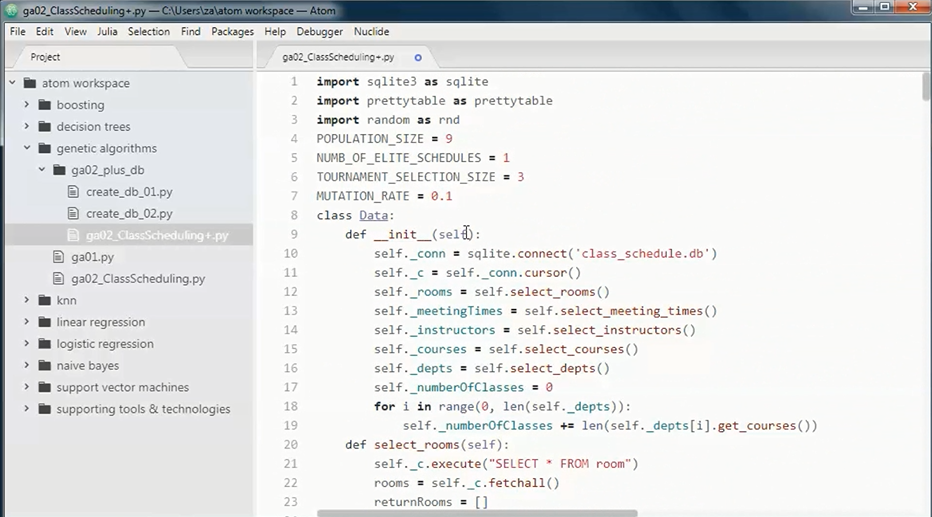The image size is (932, 517).
Task: Click the create_db_01.py file icon
Action: point(73,191)
